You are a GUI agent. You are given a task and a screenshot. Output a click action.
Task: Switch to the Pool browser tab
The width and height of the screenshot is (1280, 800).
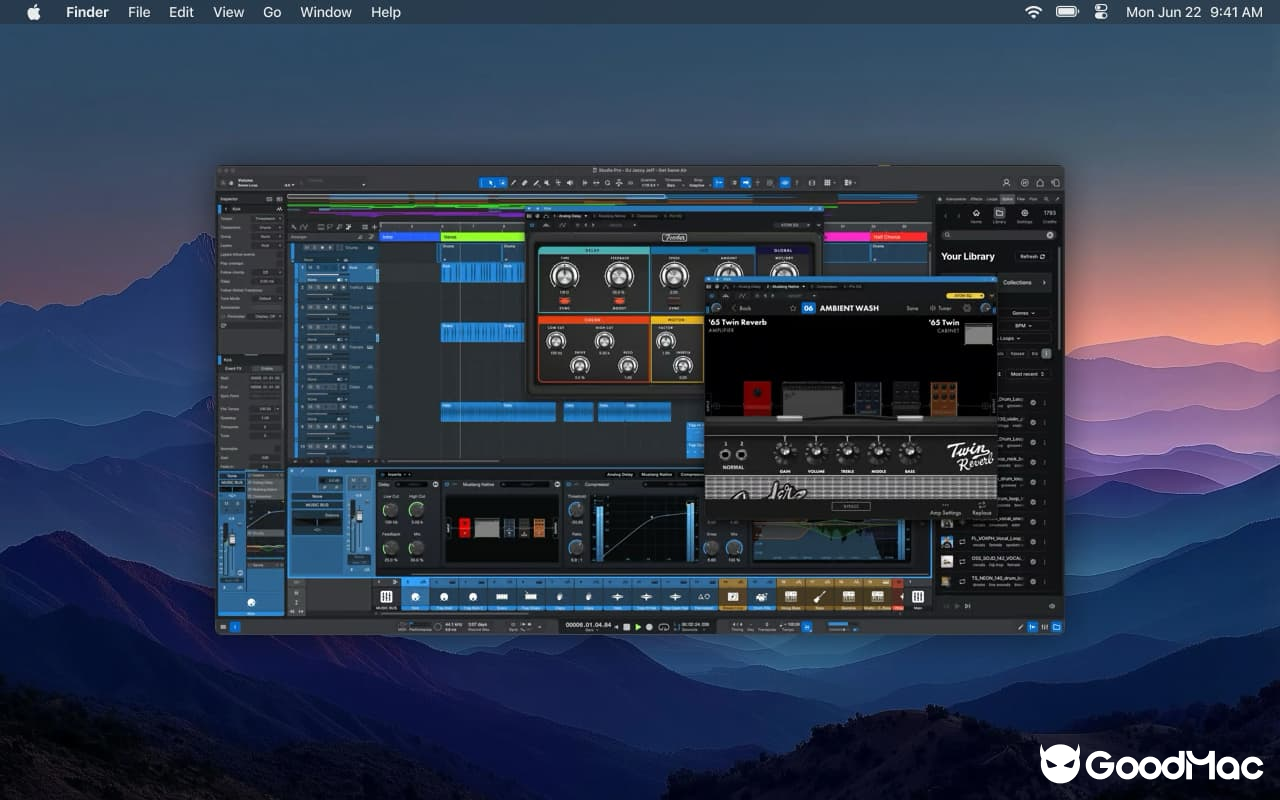pyautogui.click(x=1033, y=199)
